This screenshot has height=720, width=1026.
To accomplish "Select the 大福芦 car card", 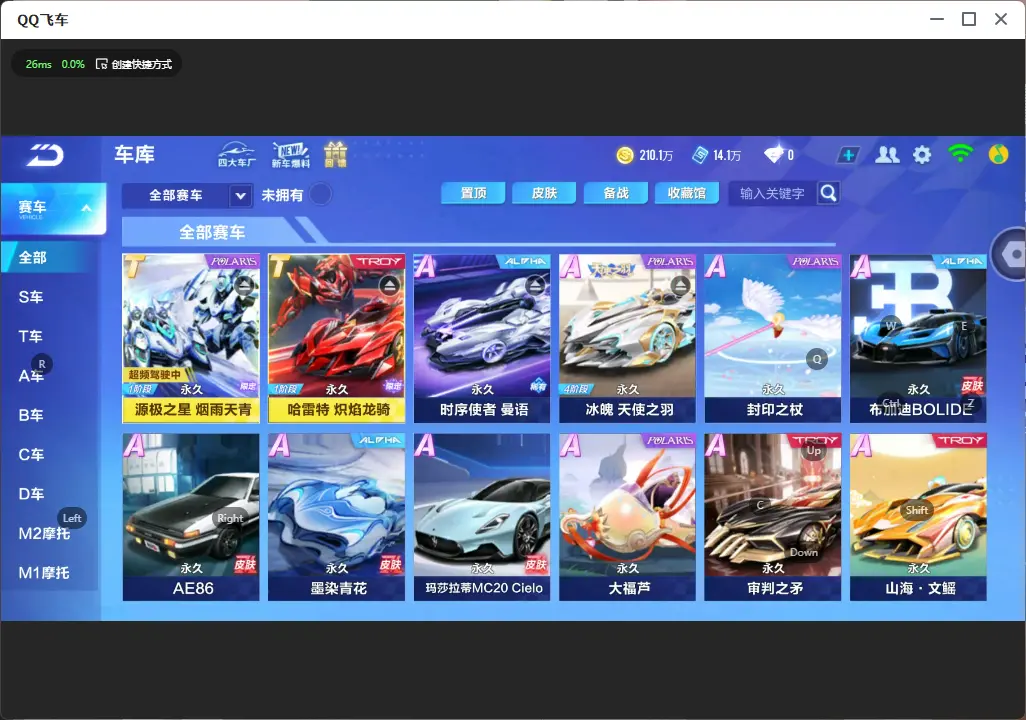I will 628,517.
